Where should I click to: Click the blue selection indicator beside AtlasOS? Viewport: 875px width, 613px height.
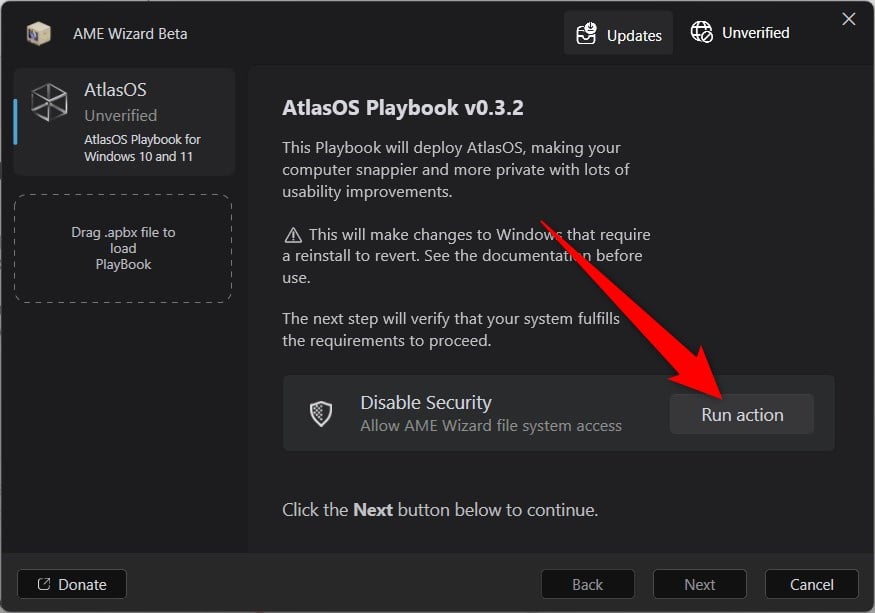pos(13,121)
